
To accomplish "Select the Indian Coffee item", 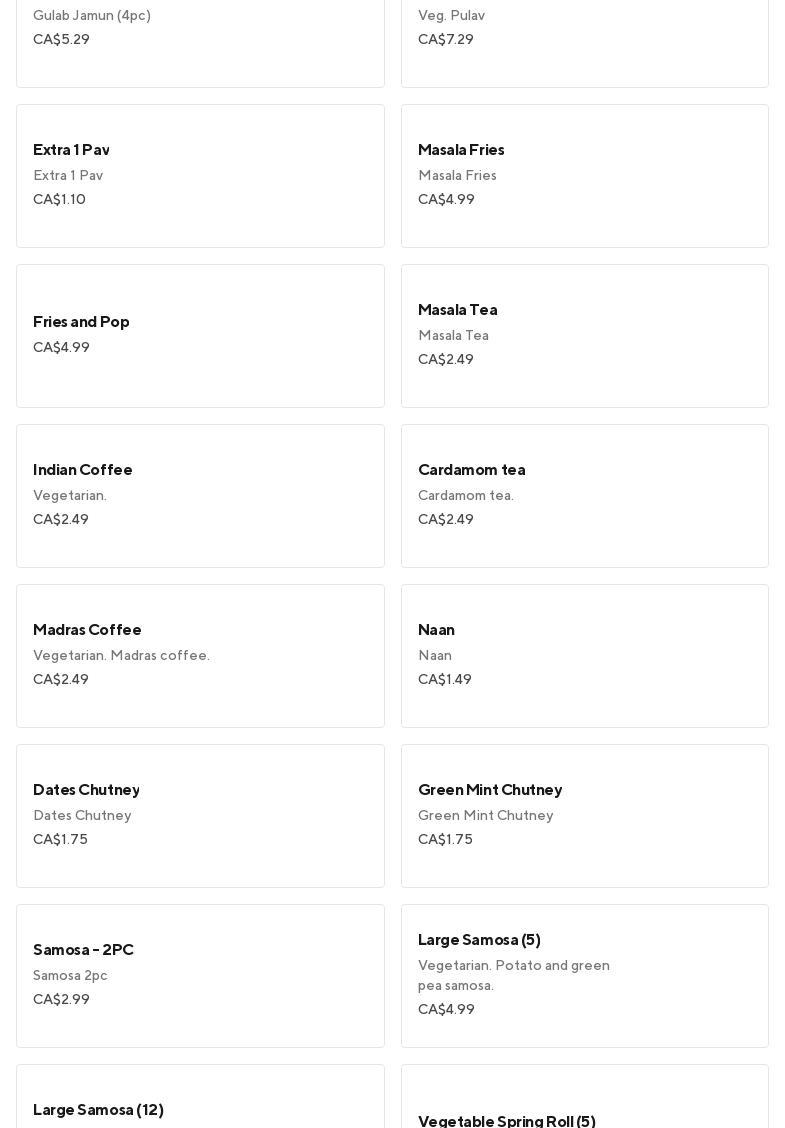I will tap(200, 496).
